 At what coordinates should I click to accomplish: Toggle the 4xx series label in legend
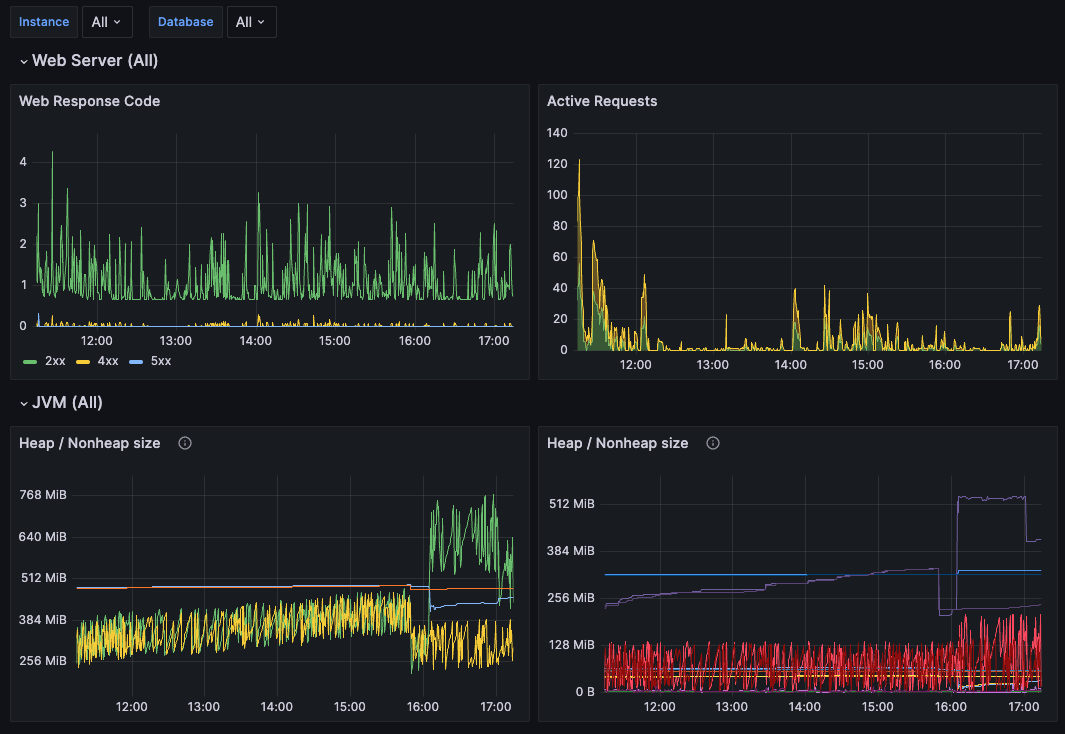point(109,360)
